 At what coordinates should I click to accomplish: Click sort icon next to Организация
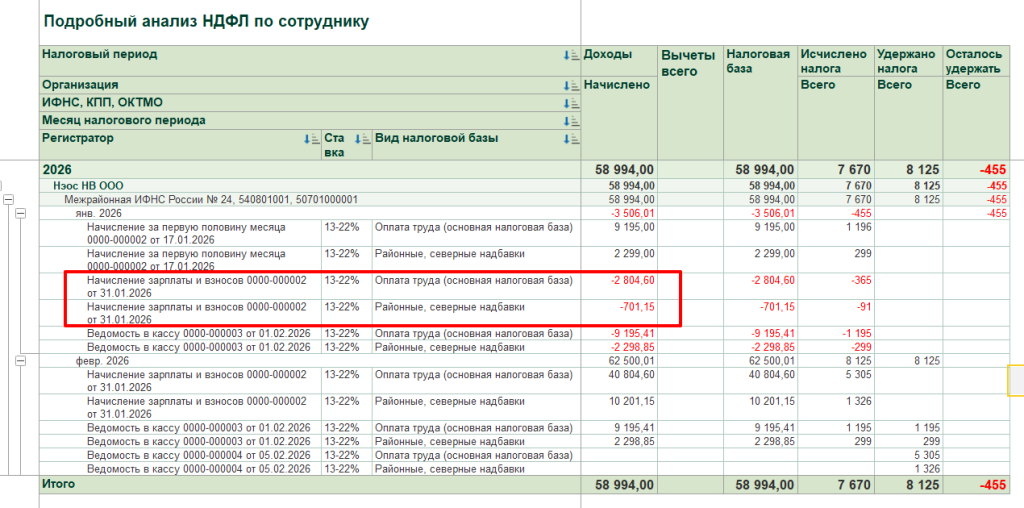point(569,86)
